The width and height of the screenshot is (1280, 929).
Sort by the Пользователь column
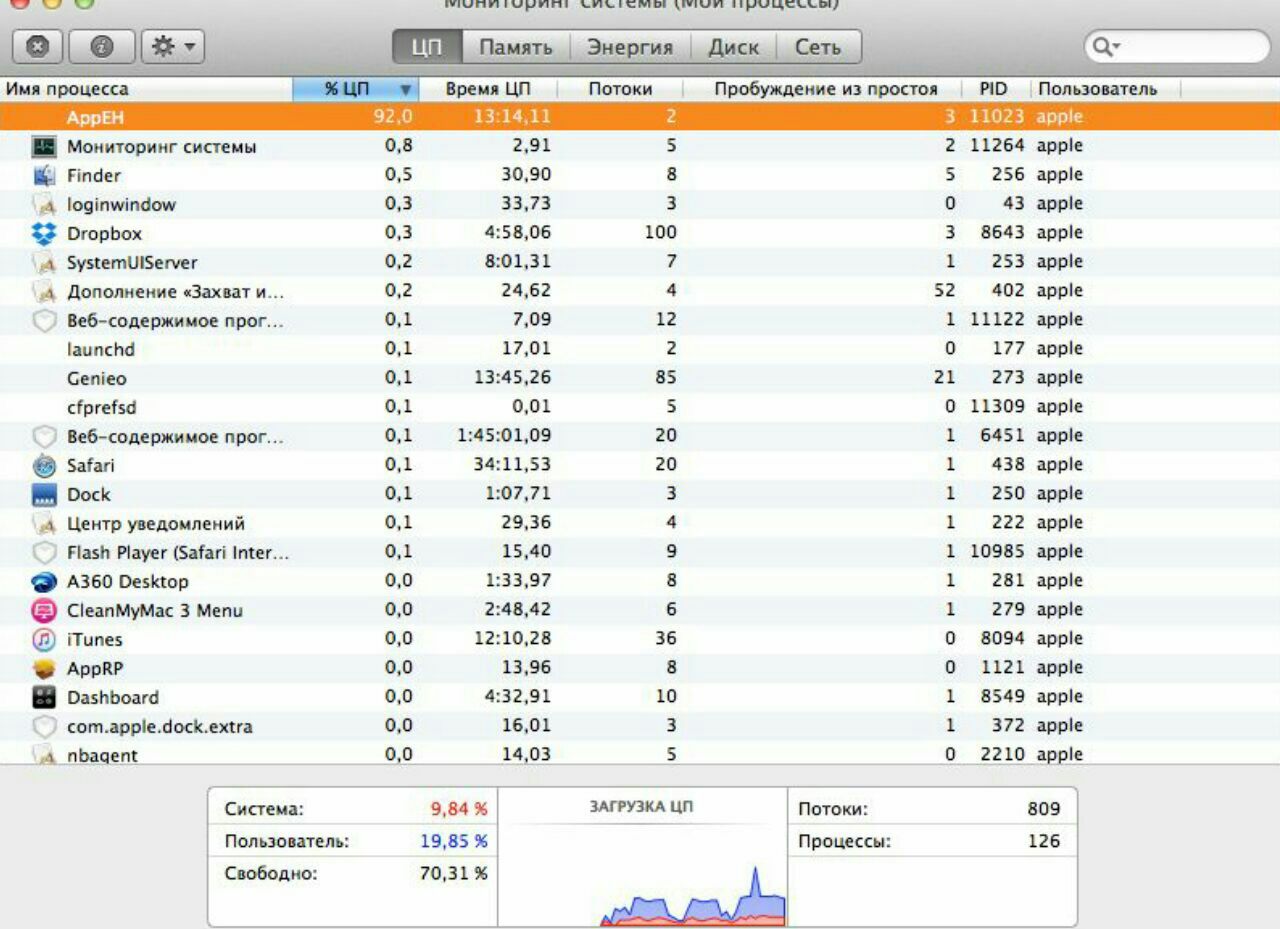coord(1105,89)
